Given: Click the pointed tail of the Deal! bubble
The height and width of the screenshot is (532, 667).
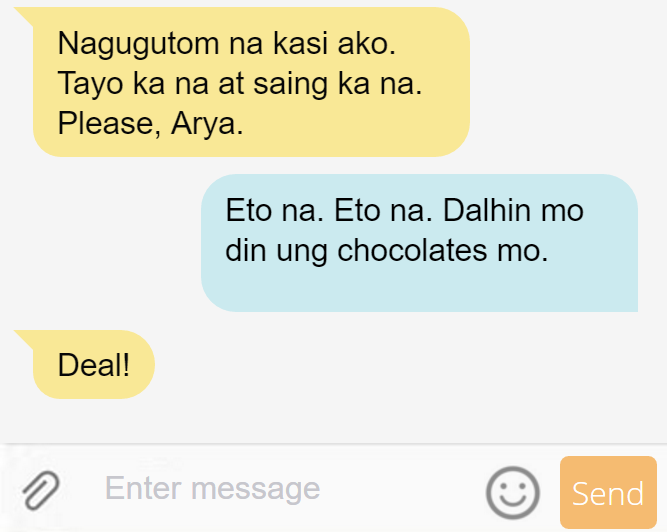Looking at the screenshot, I should (25, 339).
